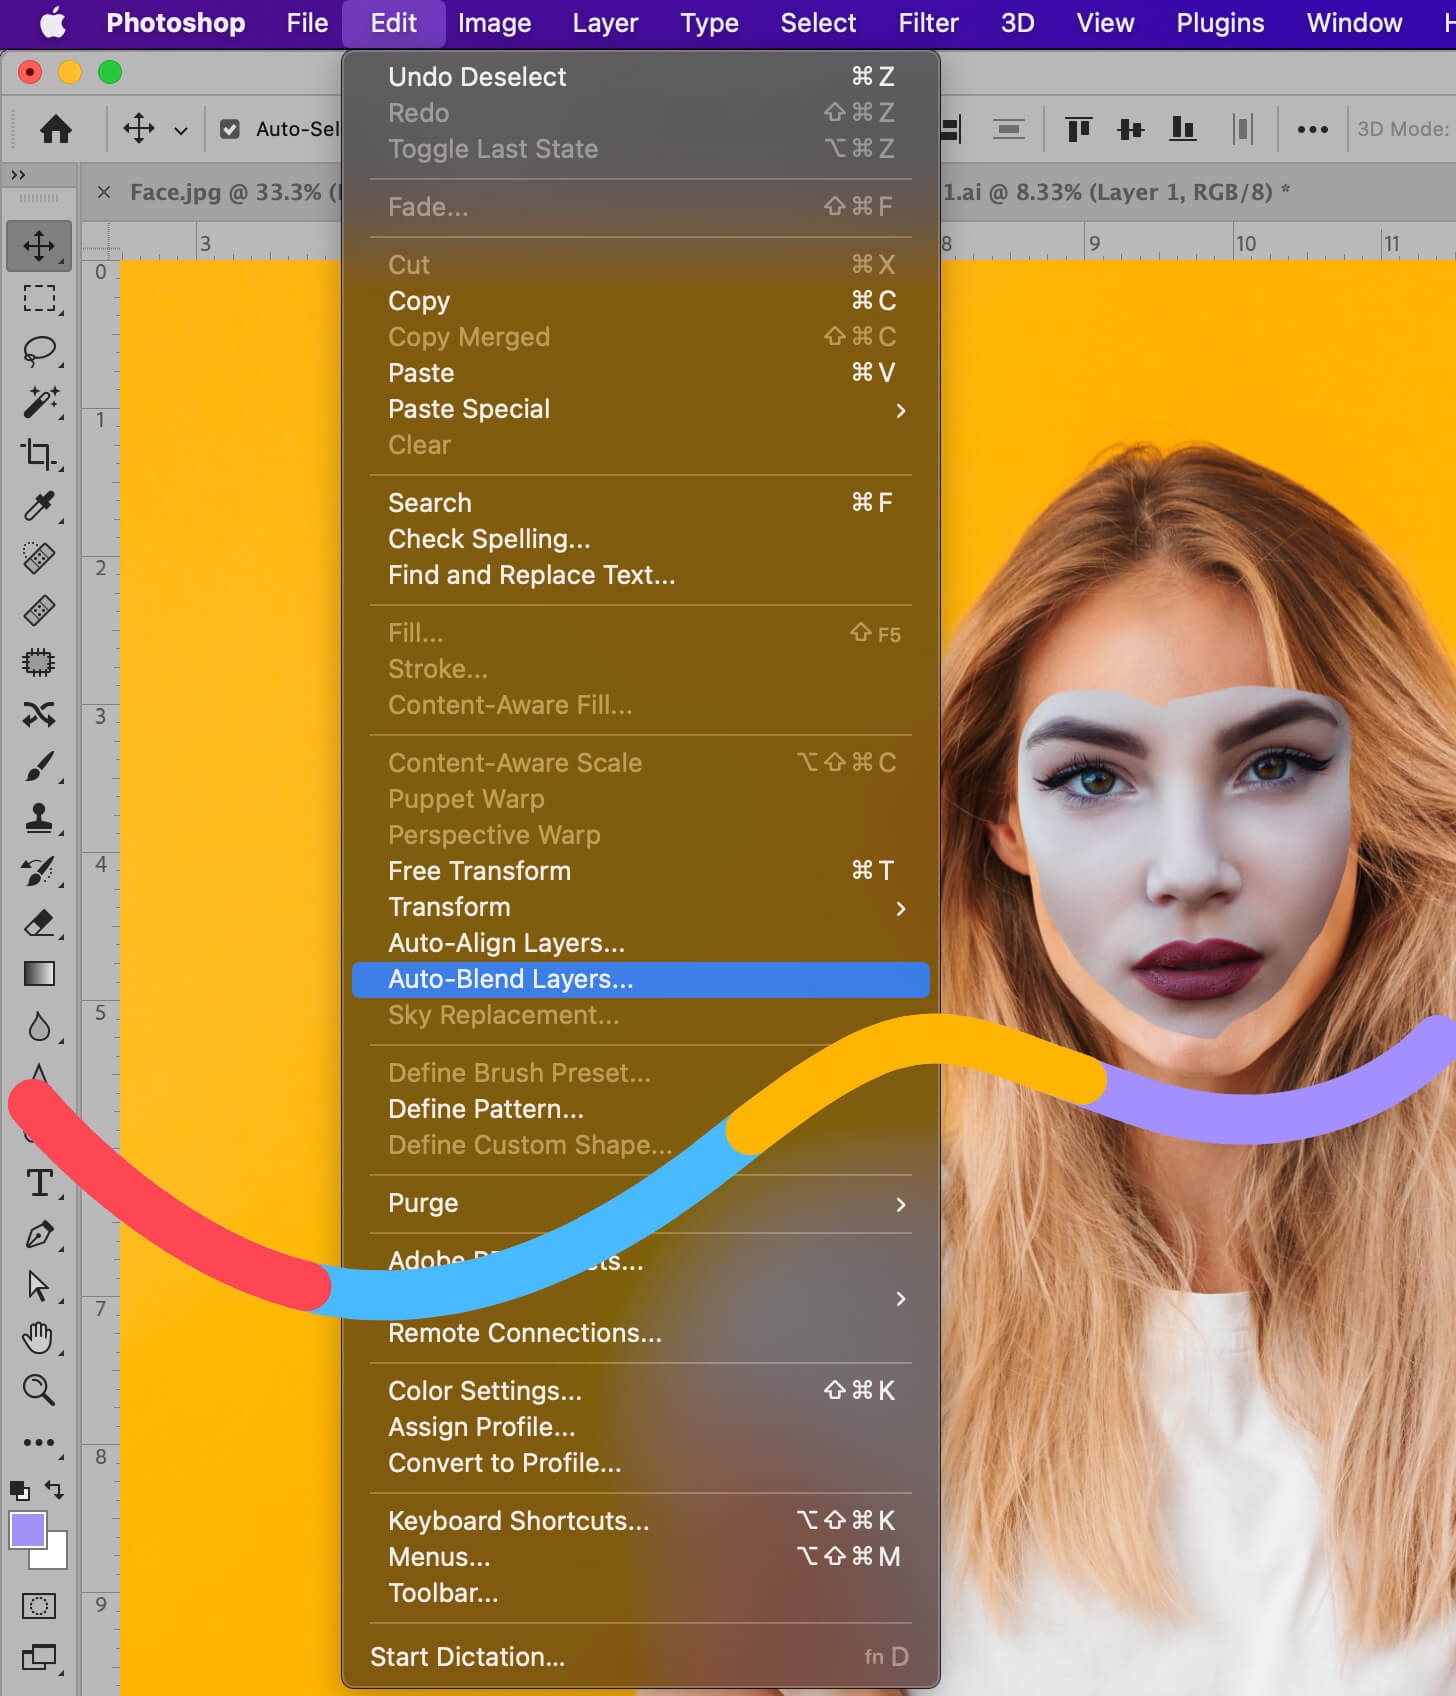Select the Hand tool
1456x1696 pixels.
click(x=39, y=1337)
